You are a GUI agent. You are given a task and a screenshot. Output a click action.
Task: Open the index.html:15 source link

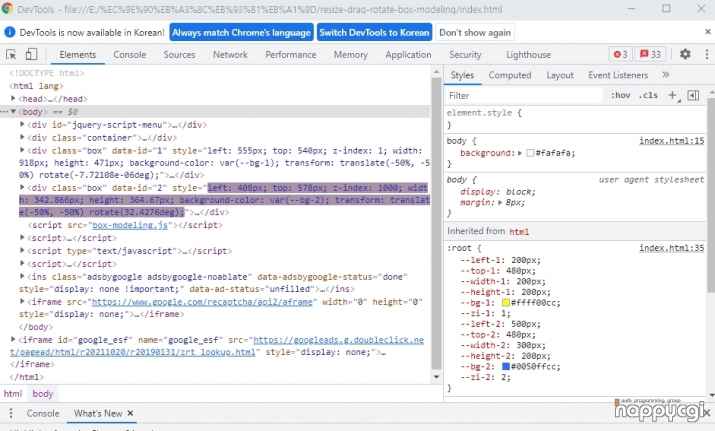[671, 140]
